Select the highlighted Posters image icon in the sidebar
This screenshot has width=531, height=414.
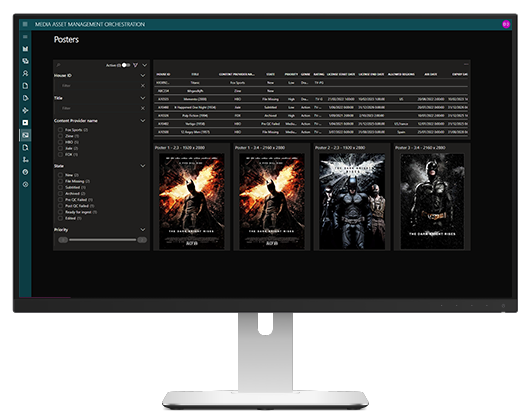(x=25, y=135)
